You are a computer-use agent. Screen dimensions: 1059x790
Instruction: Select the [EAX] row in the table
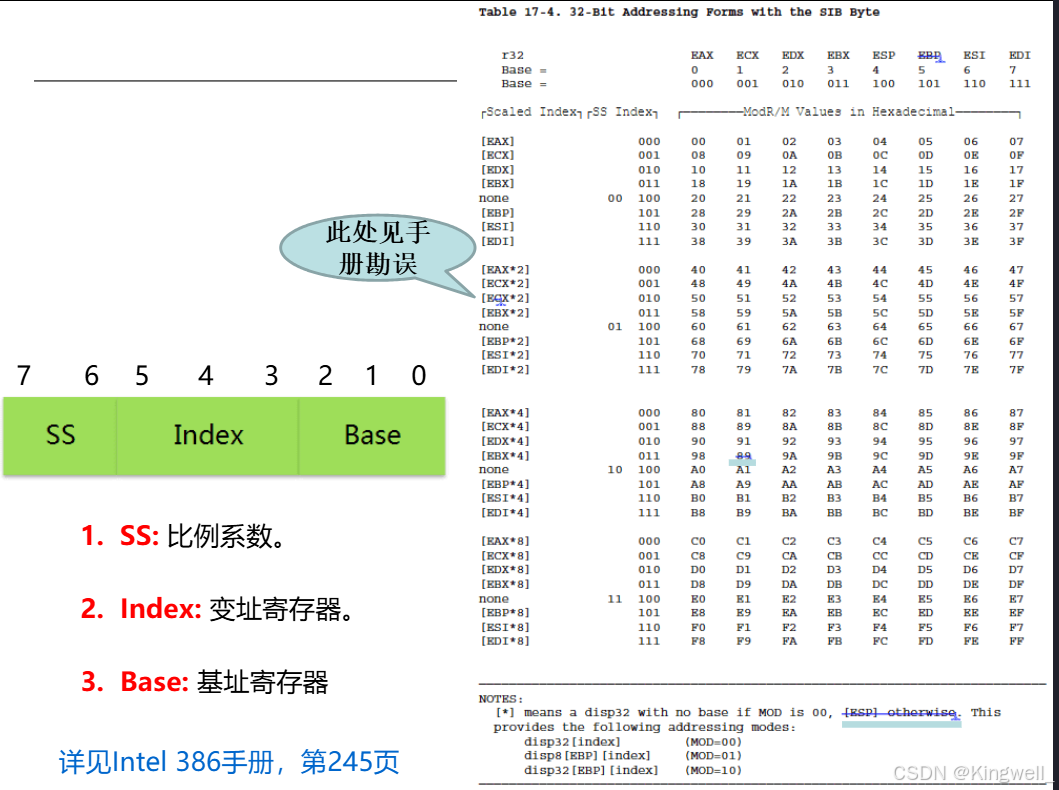497,141
